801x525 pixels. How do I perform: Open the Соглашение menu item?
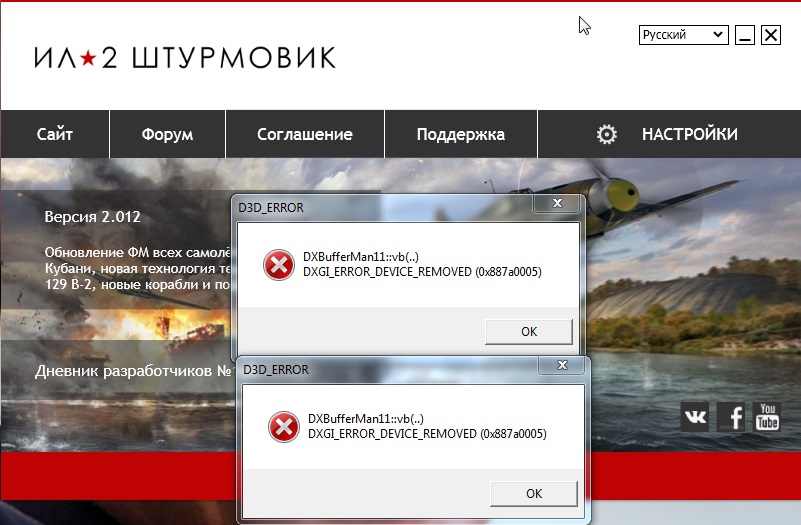304,134
